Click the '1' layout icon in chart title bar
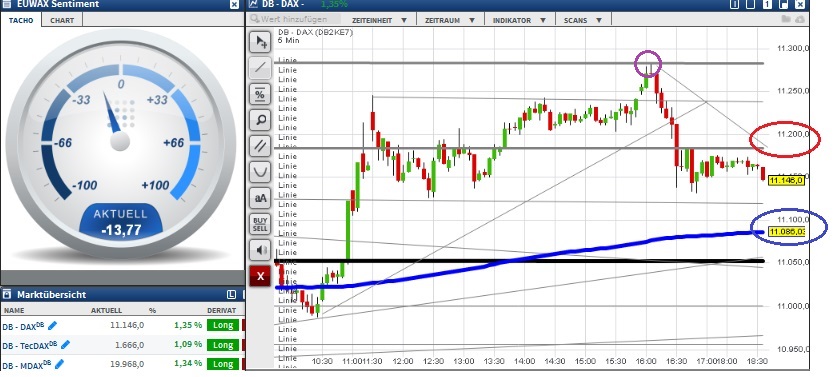 (x=767, y=4)
